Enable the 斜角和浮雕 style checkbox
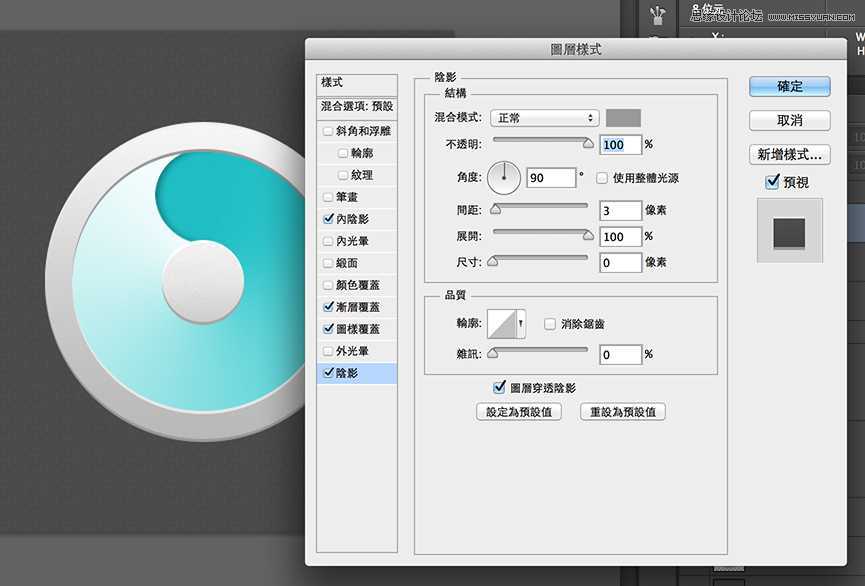 pyautogui.click(x=328, y=129)
